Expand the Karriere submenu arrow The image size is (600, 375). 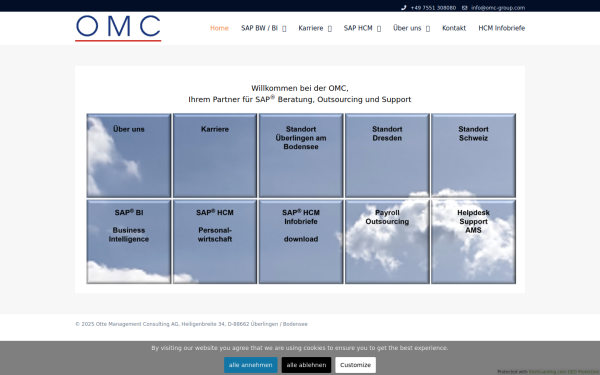(330, 29)
